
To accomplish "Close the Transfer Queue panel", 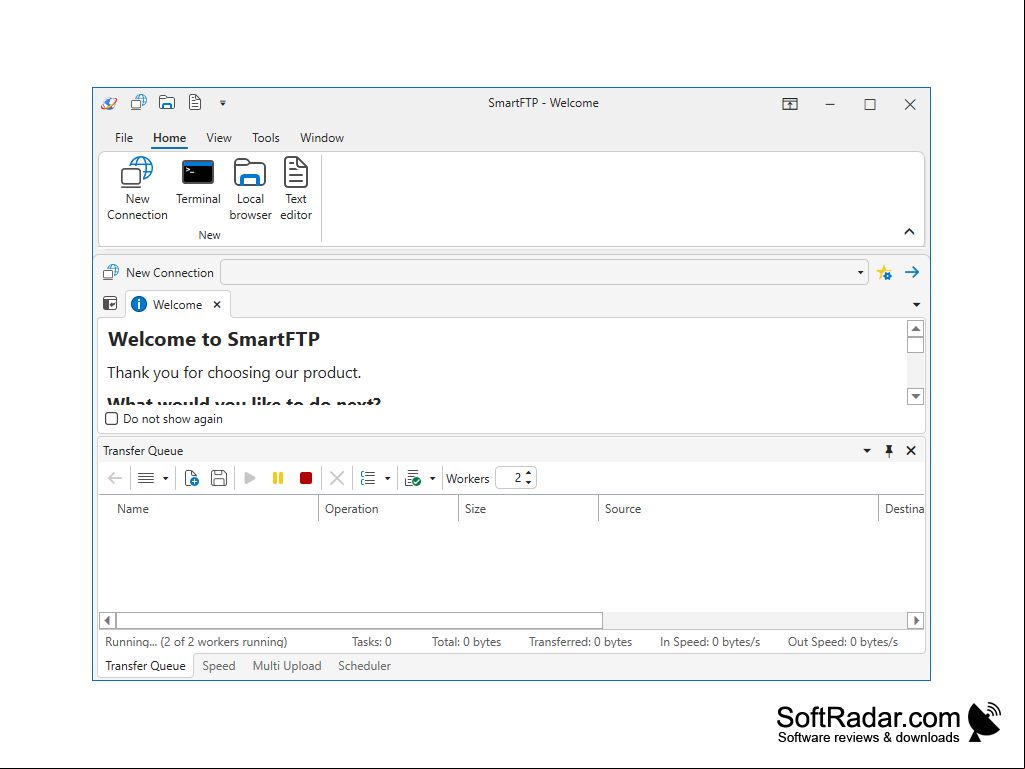I will pos(911,451).
